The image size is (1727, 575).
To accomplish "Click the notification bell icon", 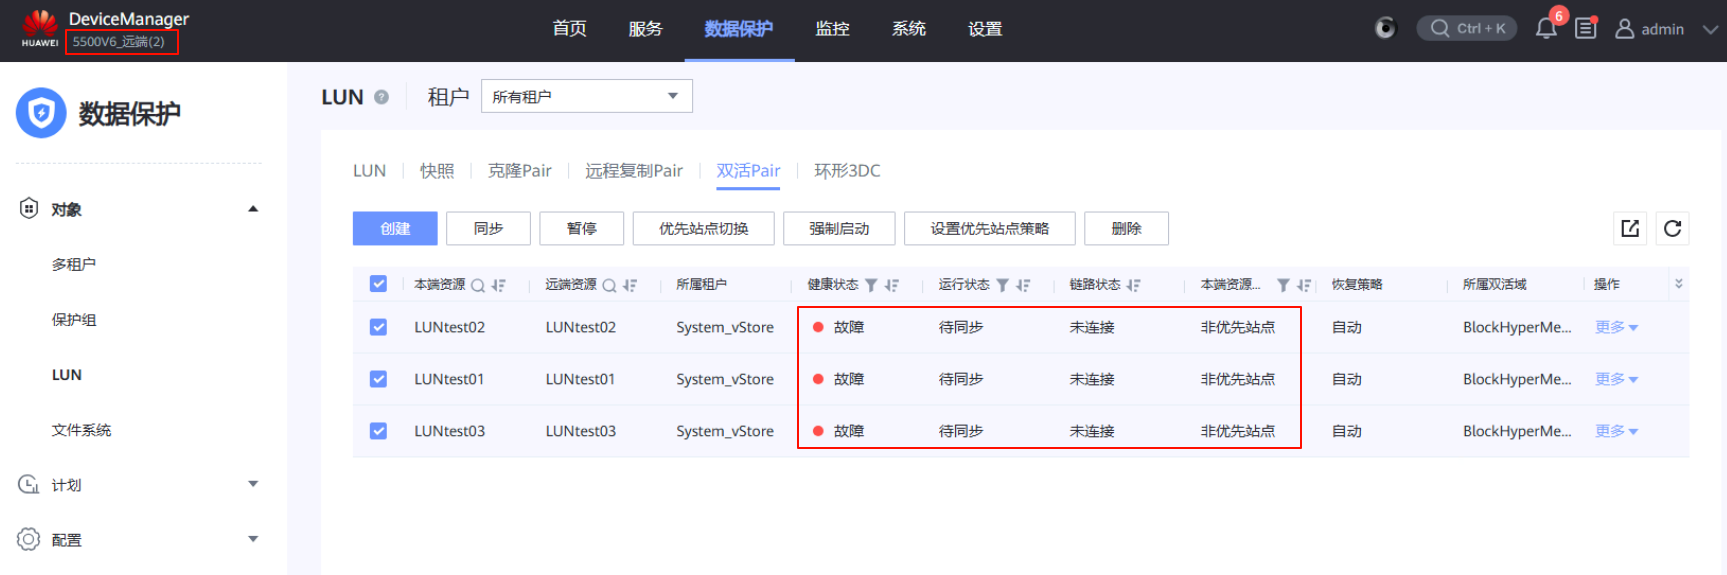I will click(x=1546, y=28).
